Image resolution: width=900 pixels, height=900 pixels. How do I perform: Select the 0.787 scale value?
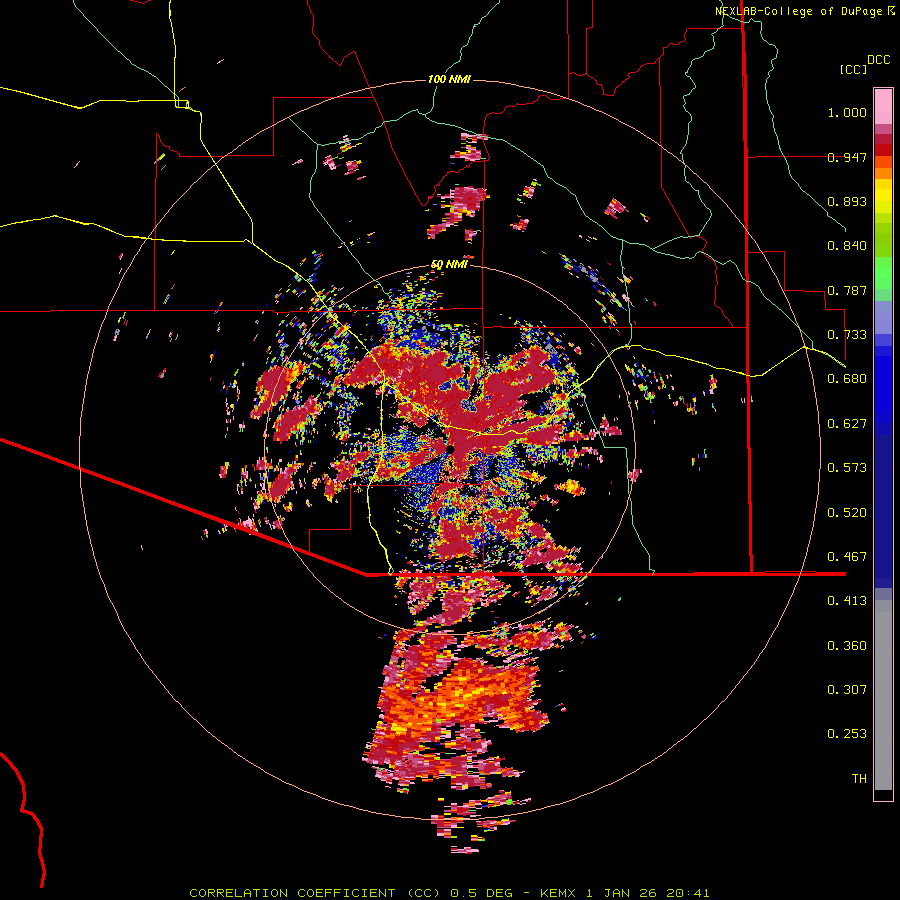pyautogui.click(x=847, y=290)
